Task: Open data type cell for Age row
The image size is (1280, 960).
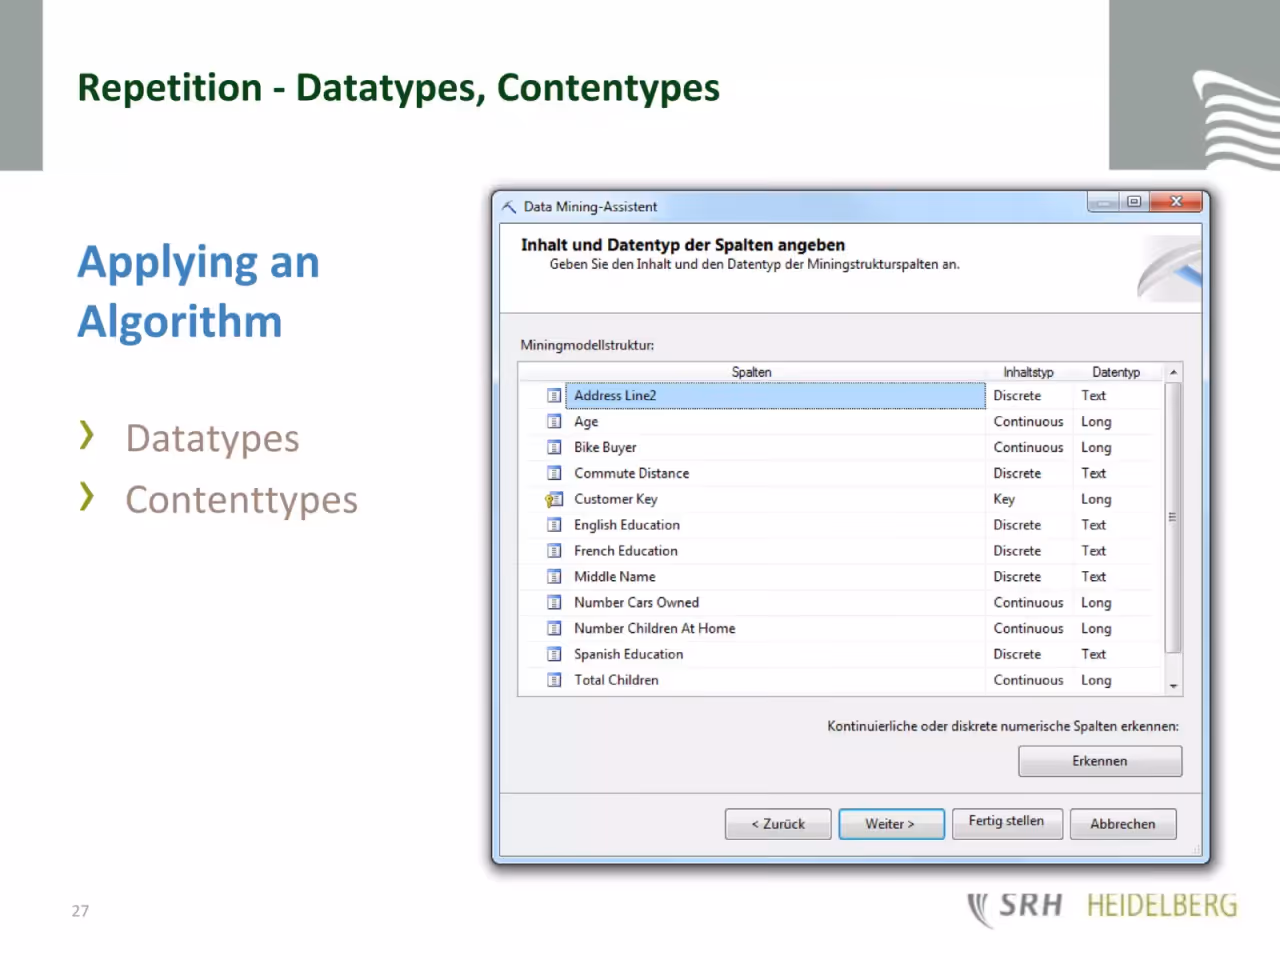Action: point(1118,422)
